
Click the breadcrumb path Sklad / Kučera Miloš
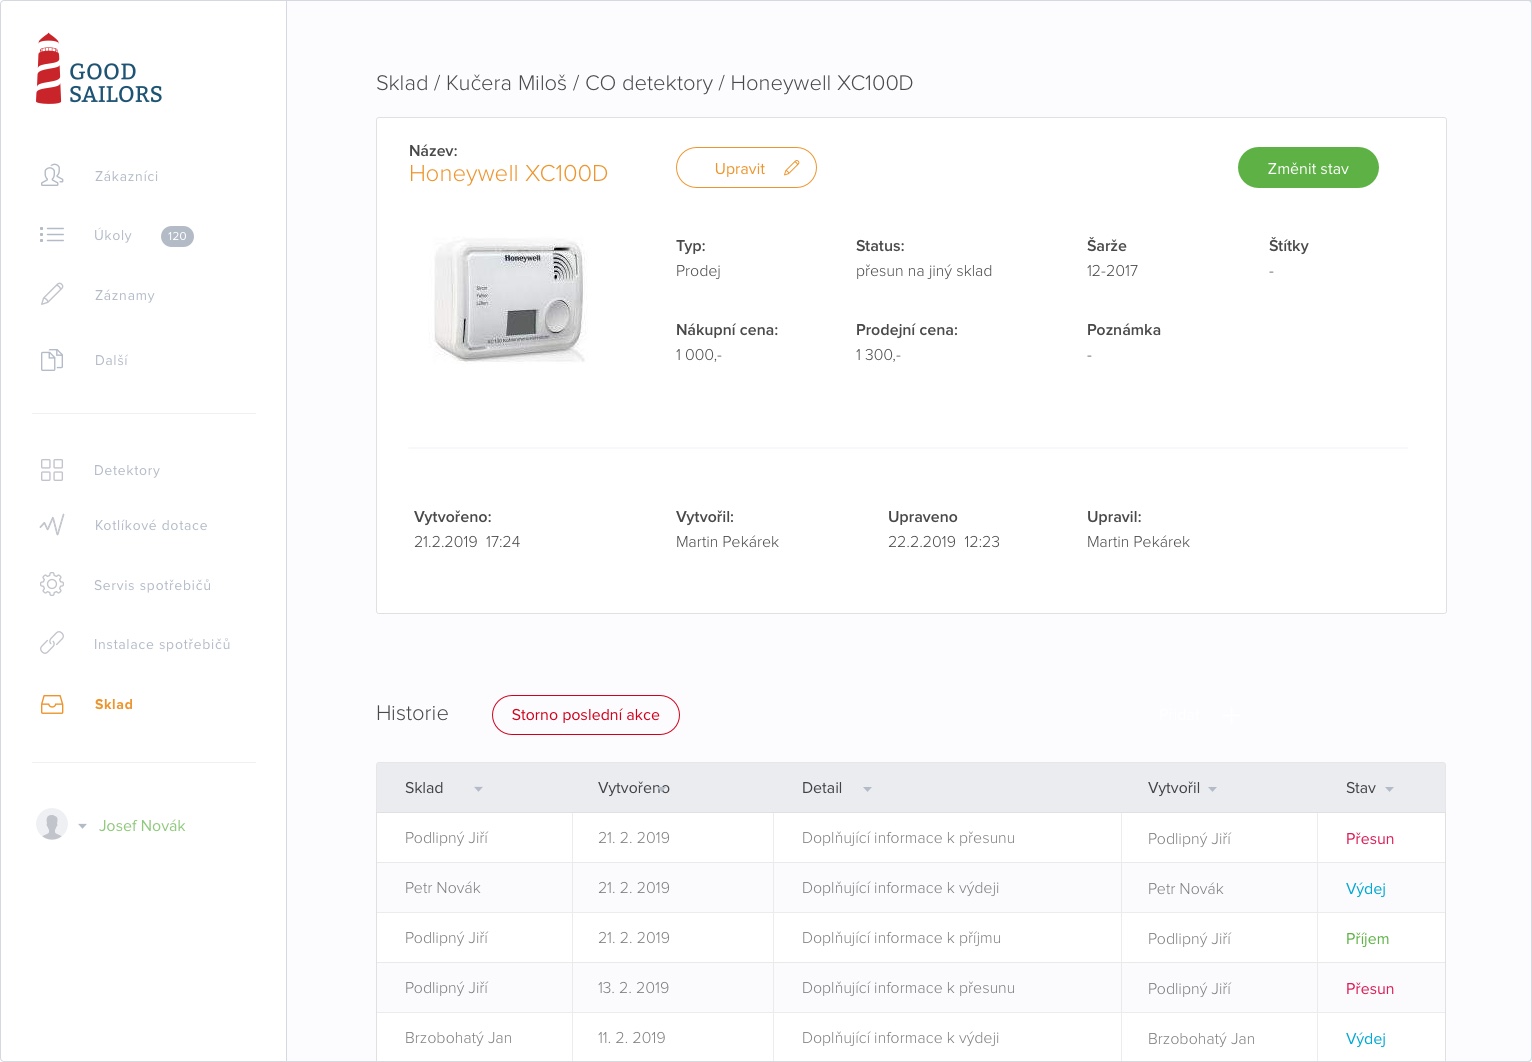471,83
